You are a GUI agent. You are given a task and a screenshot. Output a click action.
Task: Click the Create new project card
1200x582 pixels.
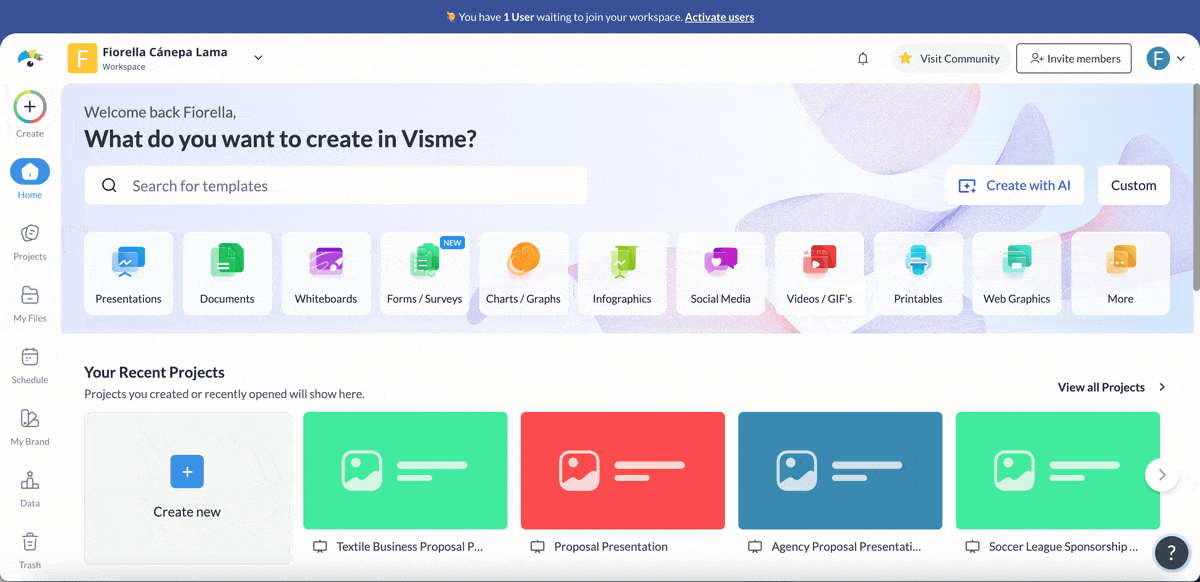(187, 488)
